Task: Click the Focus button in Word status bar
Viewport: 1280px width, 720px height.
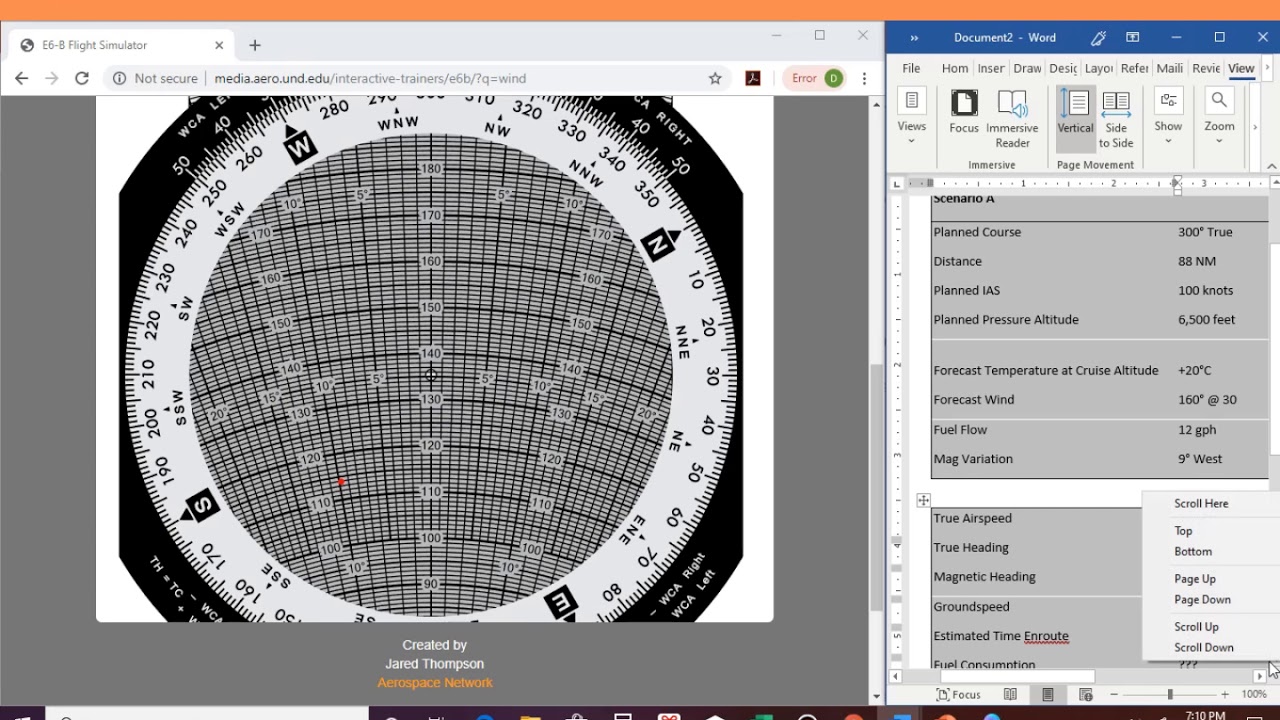Action: coord(958,695)
